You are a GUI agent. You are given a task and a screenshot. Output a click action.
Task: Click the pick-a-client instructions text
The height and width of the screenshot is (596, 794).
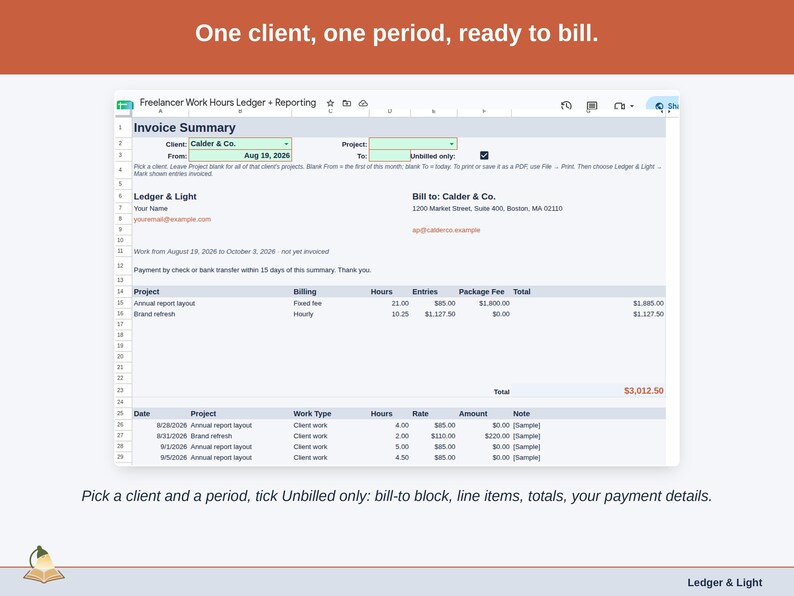[398, 170]
